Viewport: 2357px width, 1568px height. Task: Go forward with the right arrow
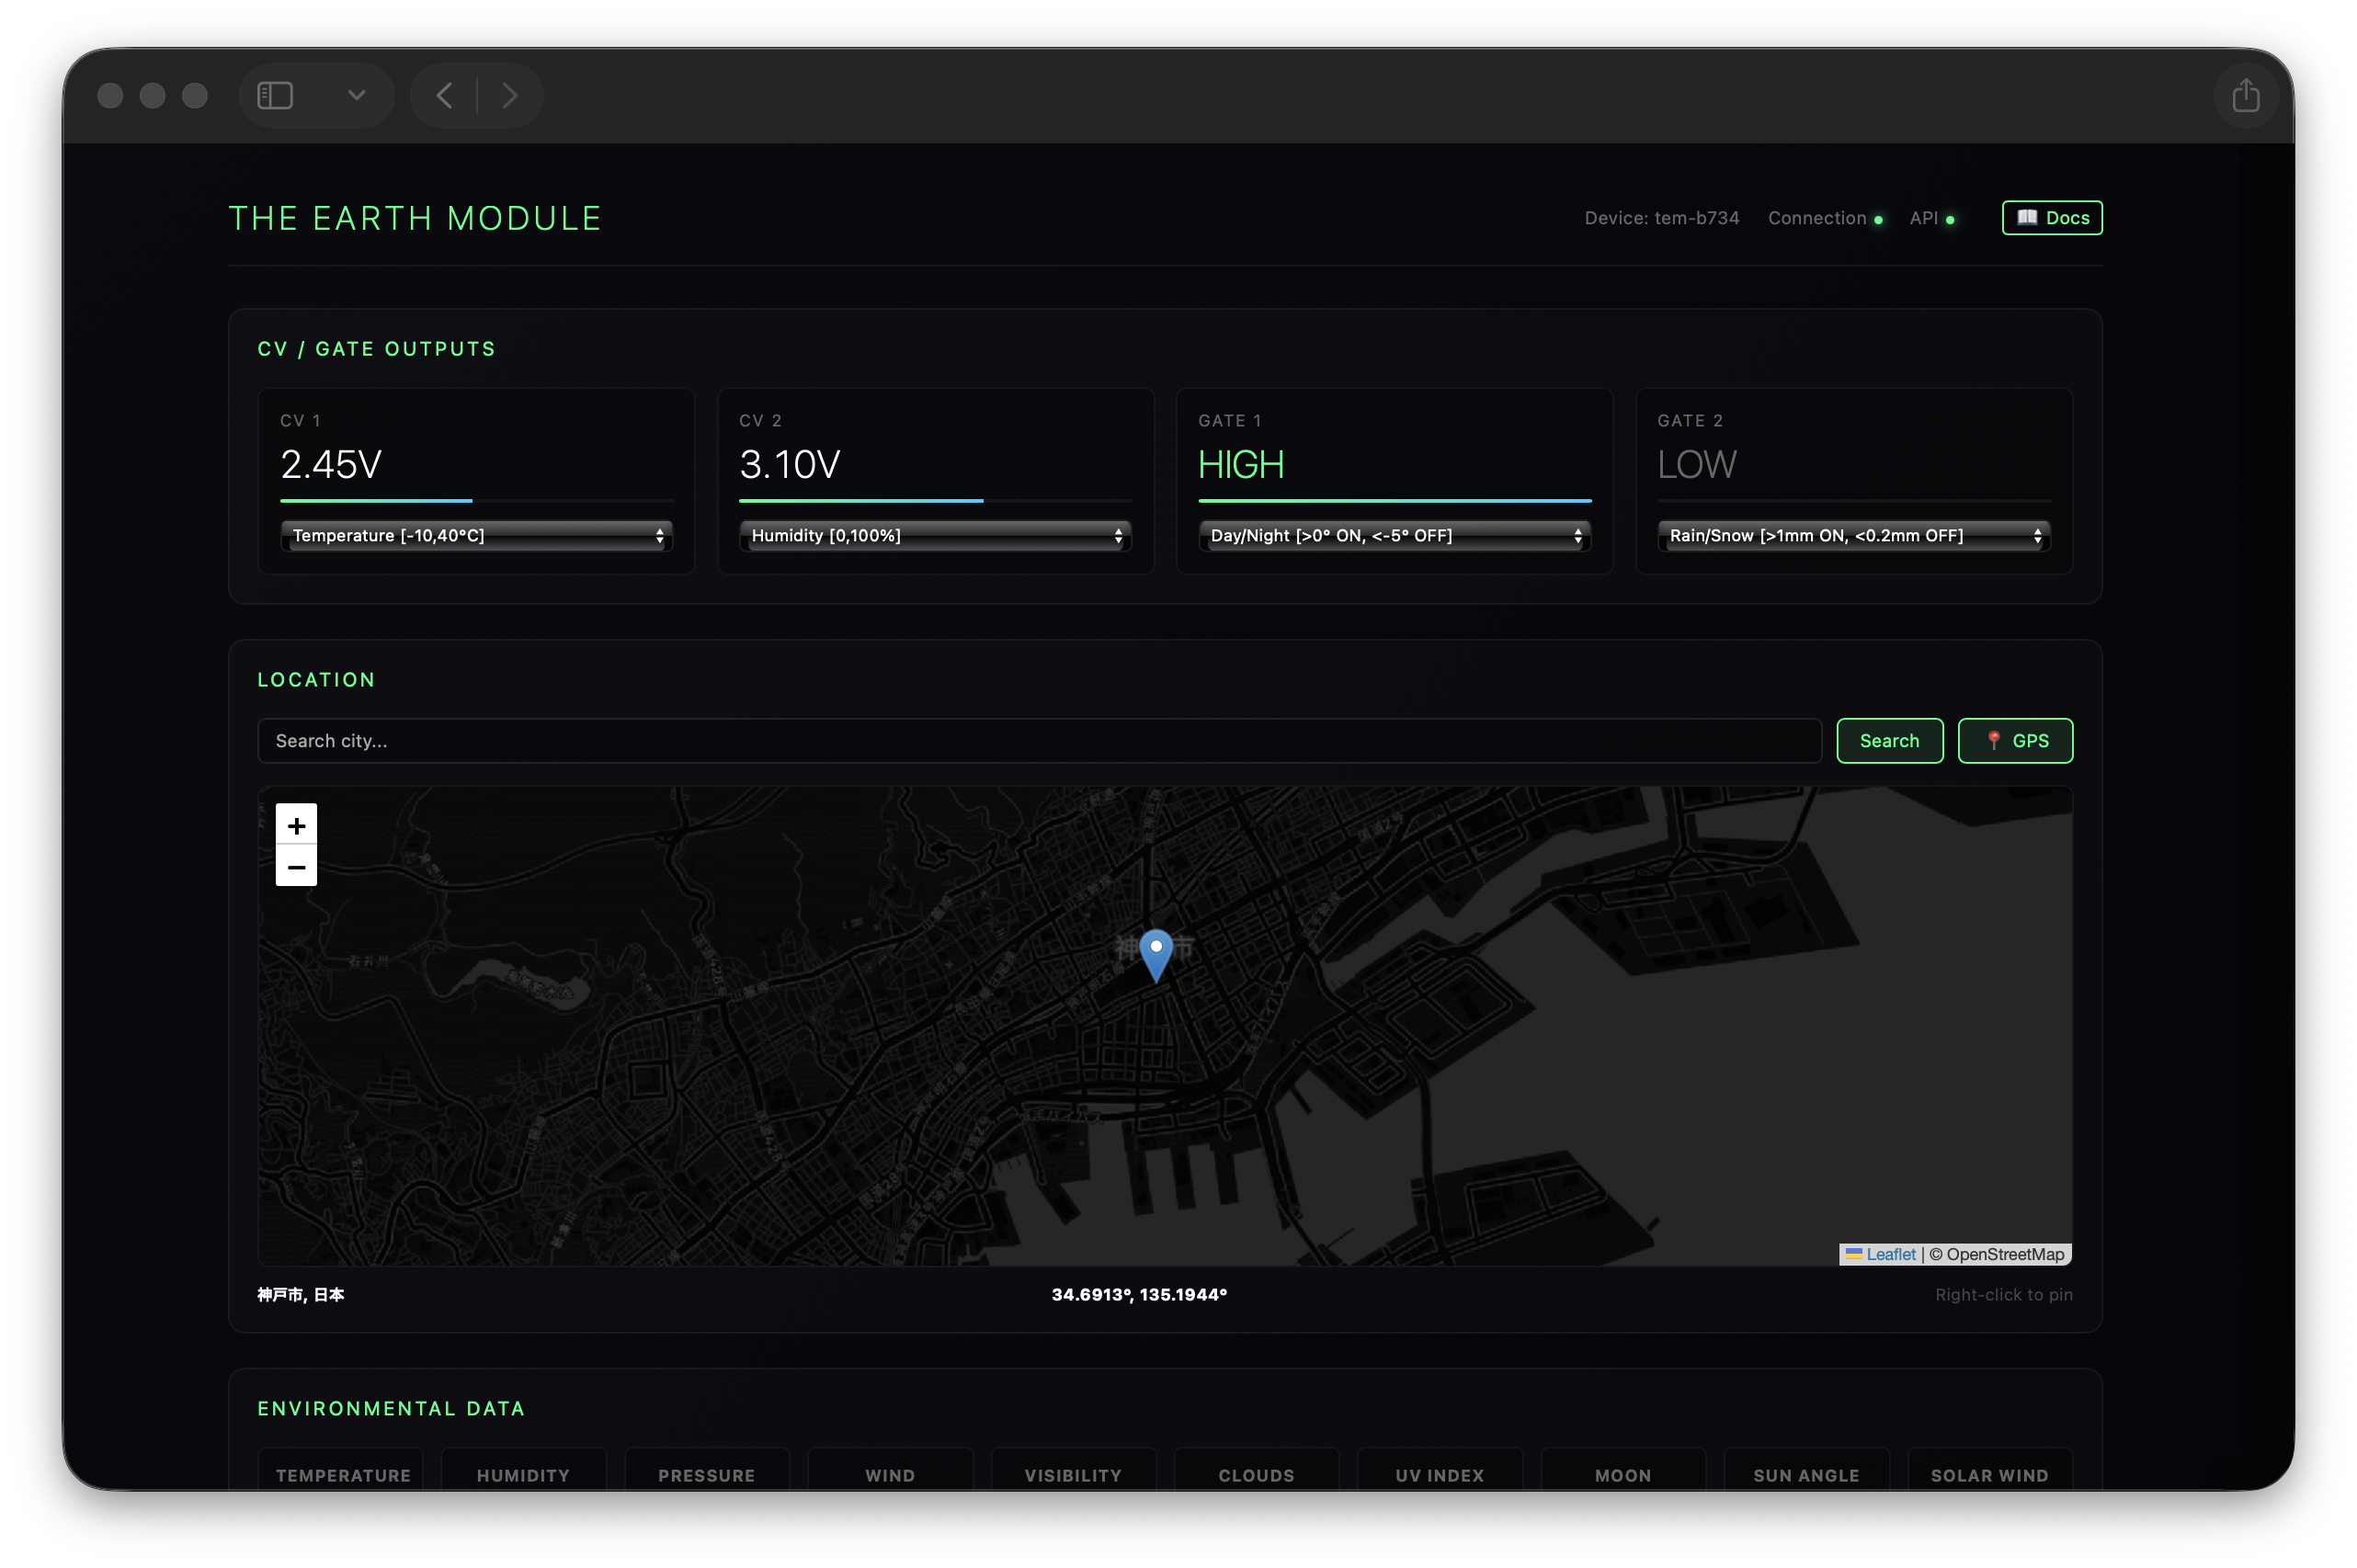[510, 96]
